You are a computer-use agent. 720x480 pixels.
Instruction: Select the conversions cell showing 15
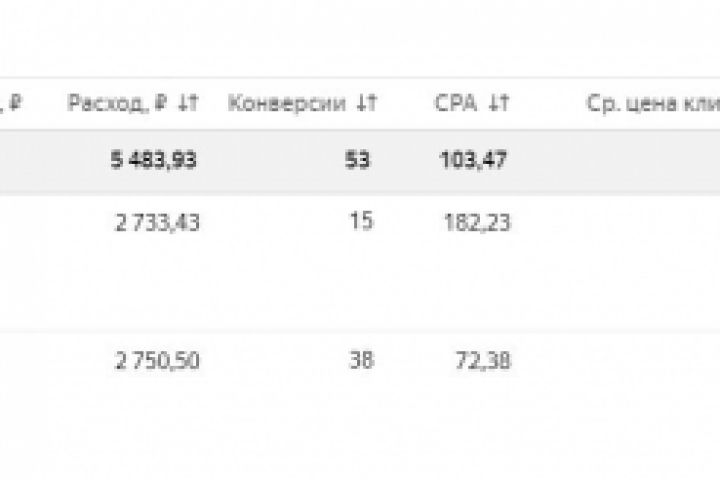[362, 221]
